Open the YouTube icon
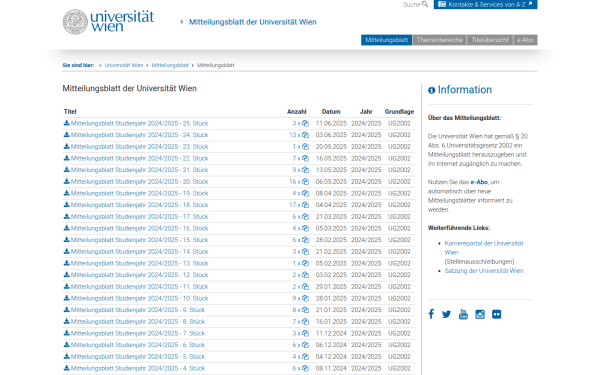Viewport: 600px width, 375px height. tap(463, 314)
